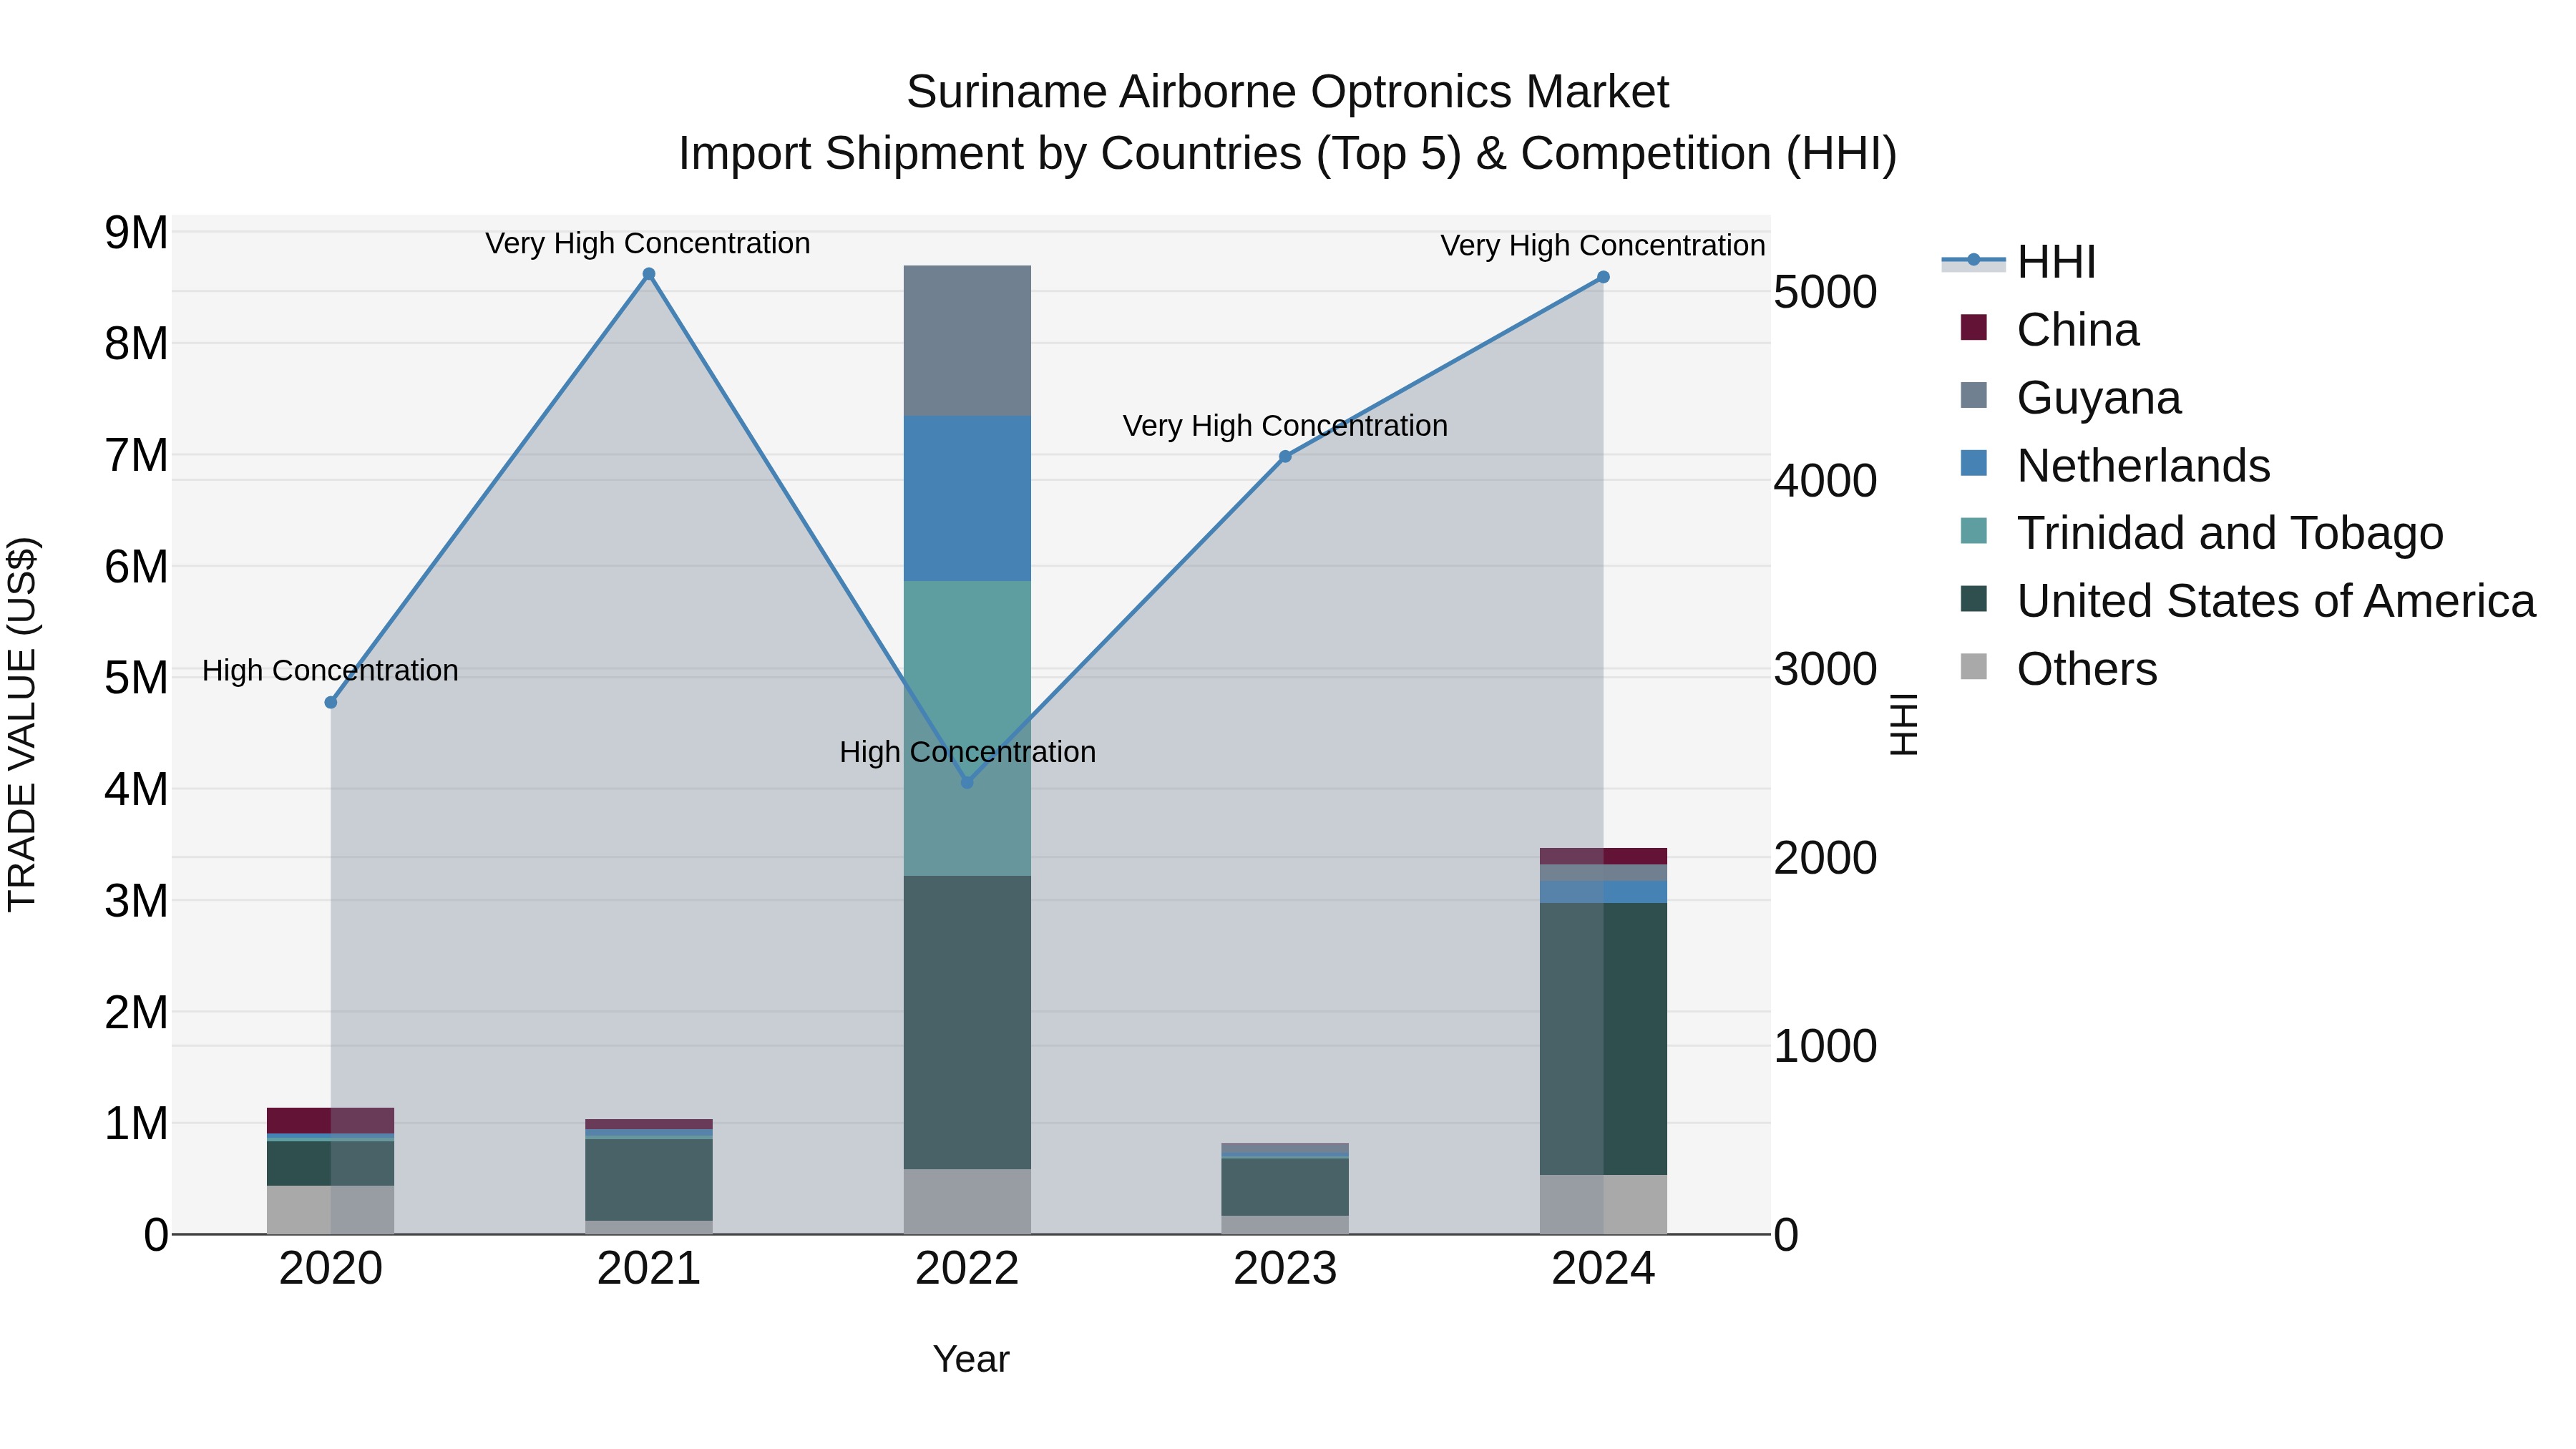Click the 9M tick on trade value axis

pyautogui.click(x=136, y=233)
